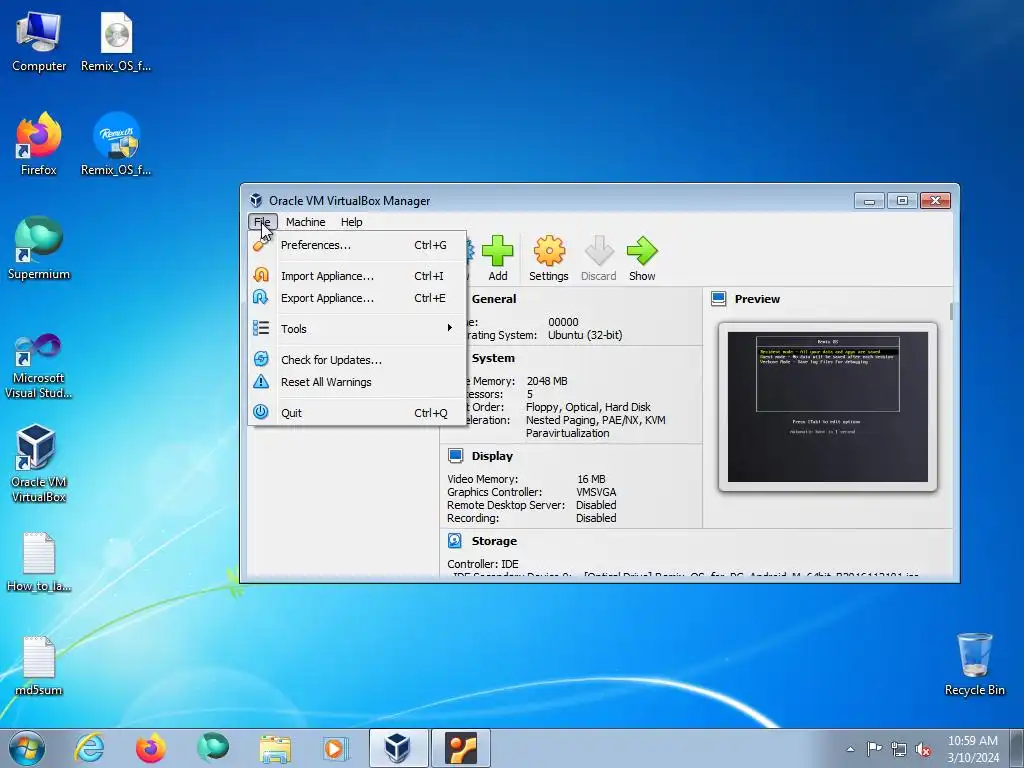Click the VirtualBox title bar cube icon
1024x768 pixels.
[x=256, y=200]
